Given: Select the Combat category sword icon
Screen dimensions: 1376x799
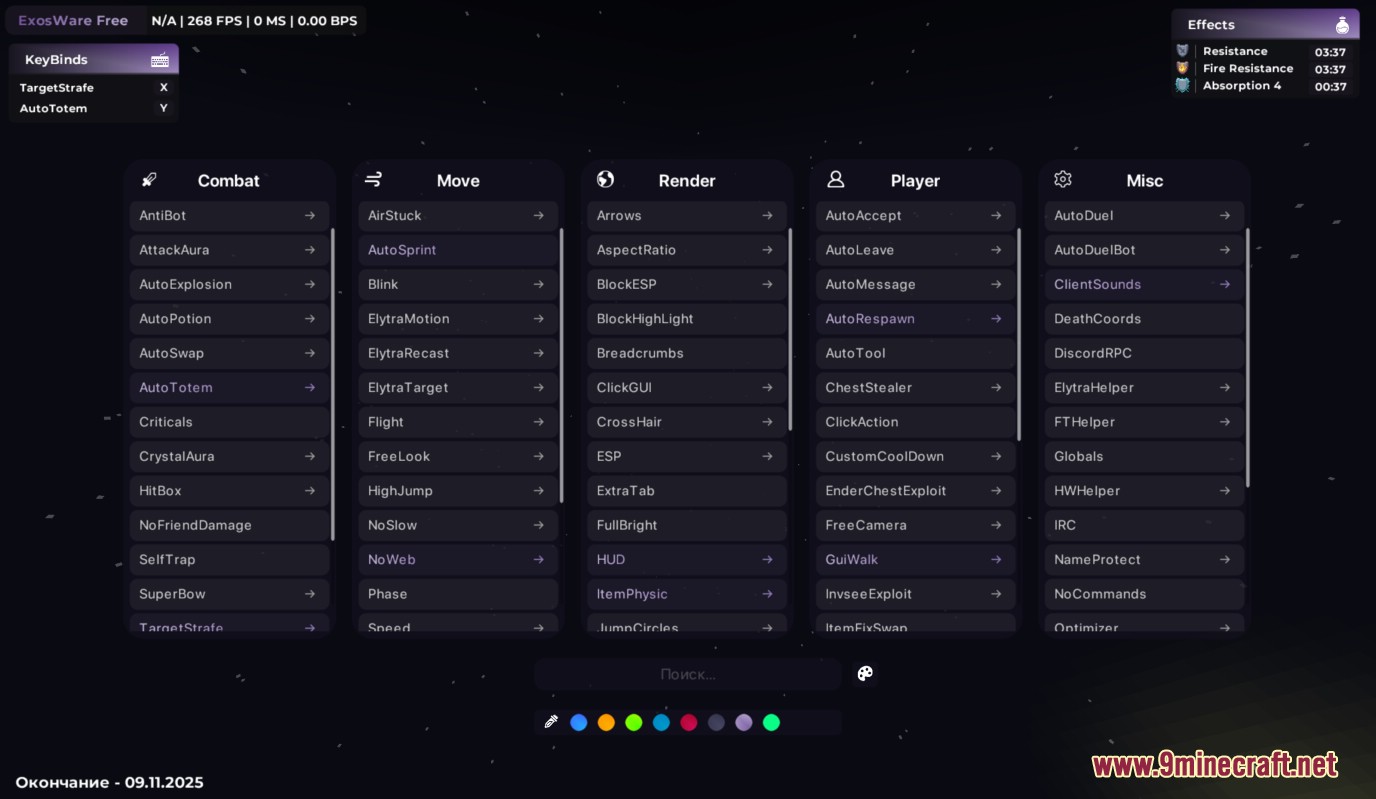Looking at the screenshot, I should pyautogui.click(x=148, y=179).
